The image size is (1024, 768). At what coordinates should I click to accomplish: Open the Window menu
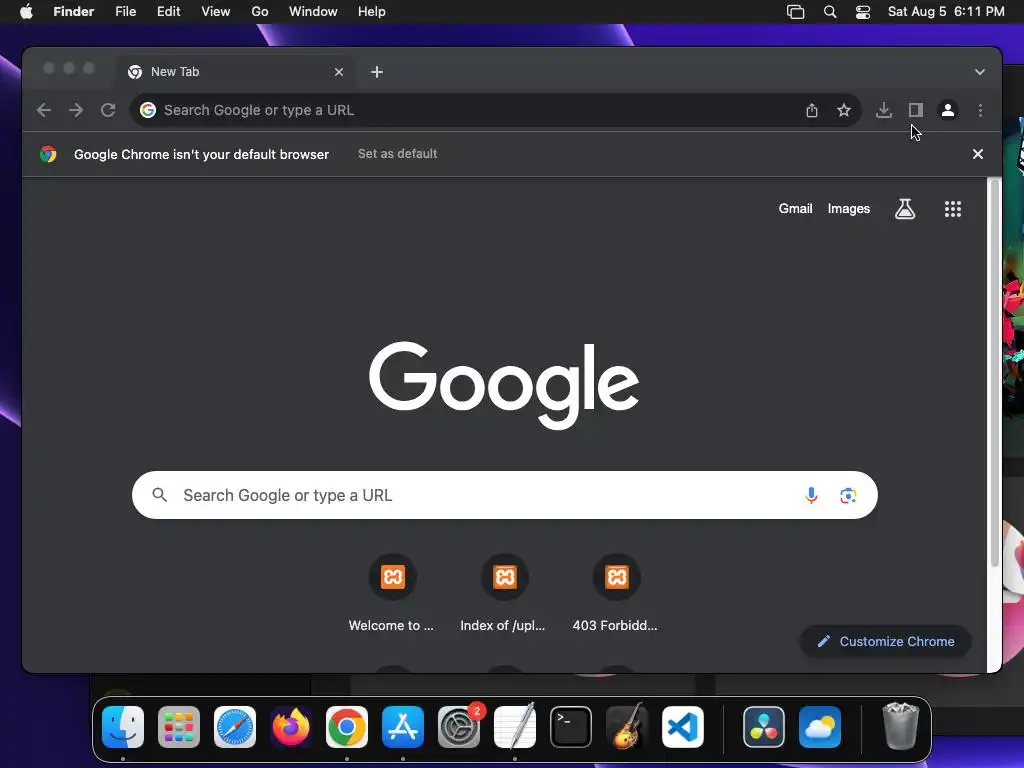click(313, 12)
